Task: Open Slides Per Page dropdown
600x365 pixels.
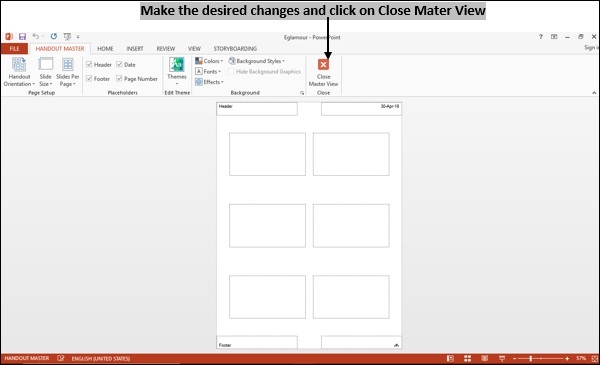Action: point(67,72)
